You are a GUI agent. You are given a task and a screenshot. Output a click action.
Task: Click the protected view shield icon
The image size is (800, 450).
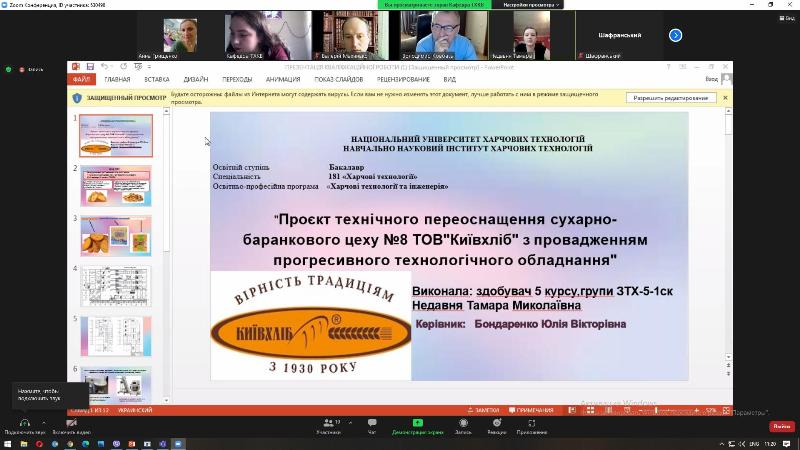(x=77, y=98)
